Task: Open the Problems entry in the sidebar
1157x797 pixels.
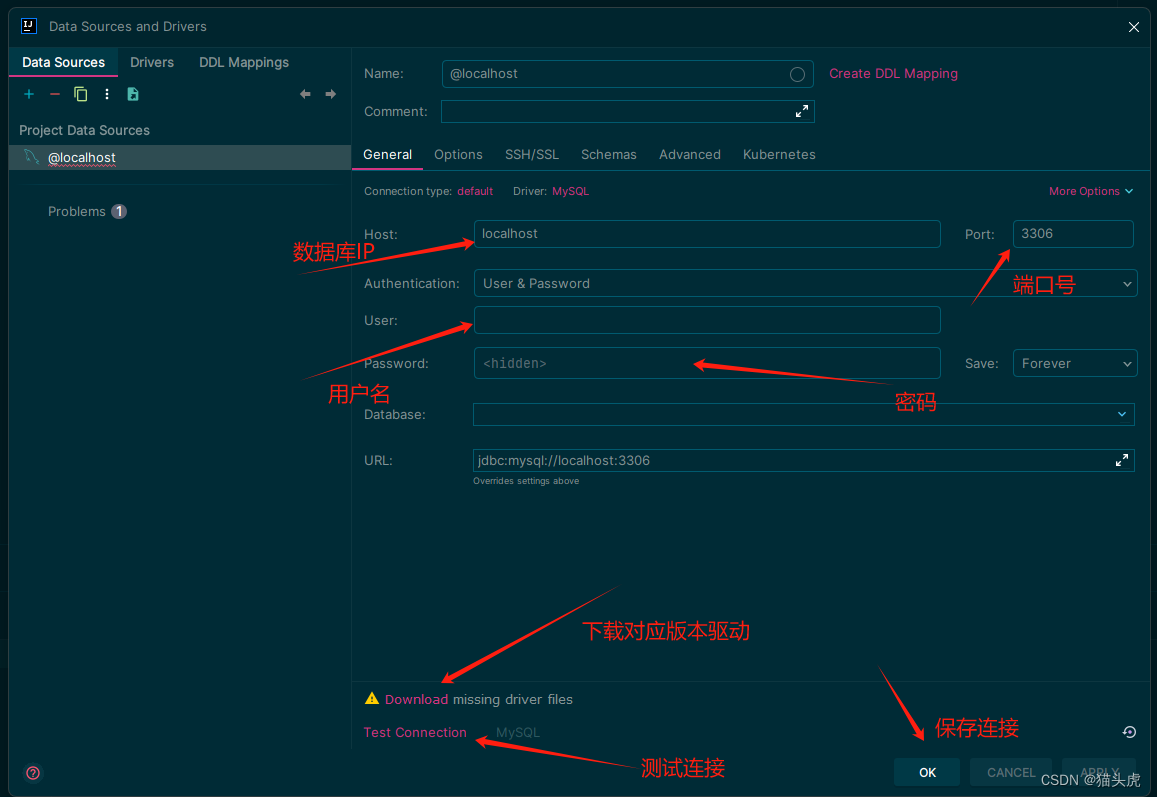Action: click(87, 212)
